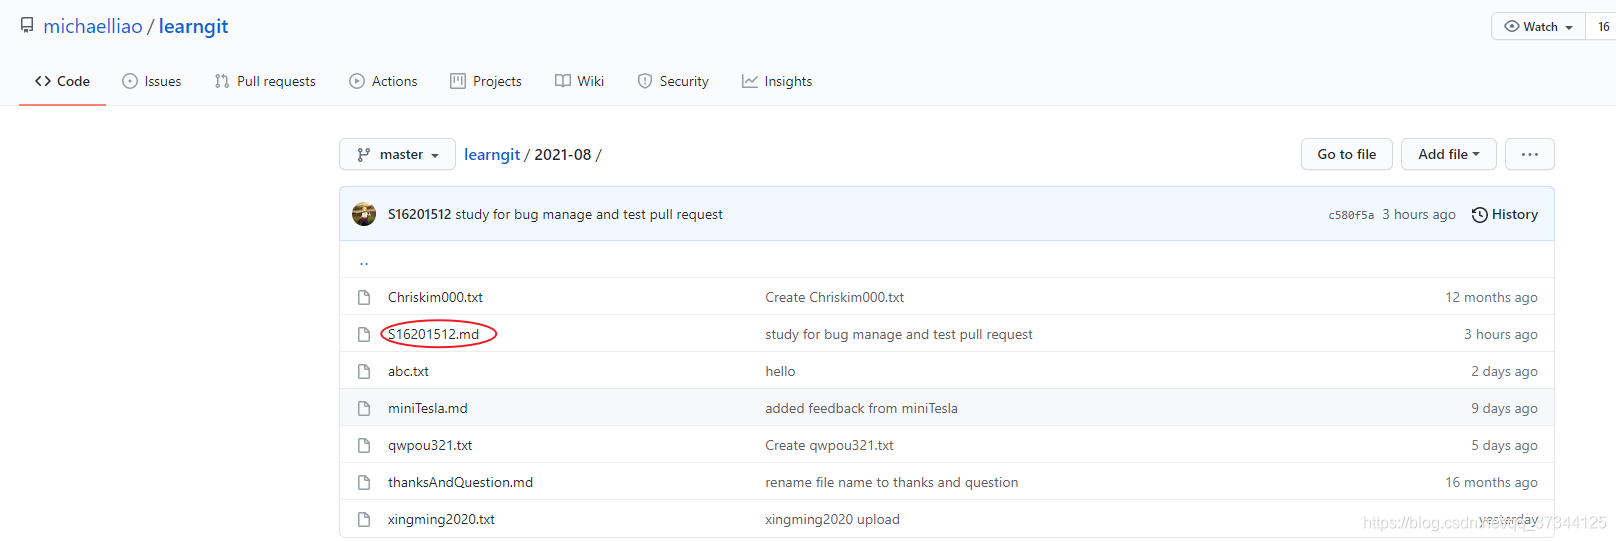
Task: Open commit added feedback from miniTesla
Action: pos(861,408)
